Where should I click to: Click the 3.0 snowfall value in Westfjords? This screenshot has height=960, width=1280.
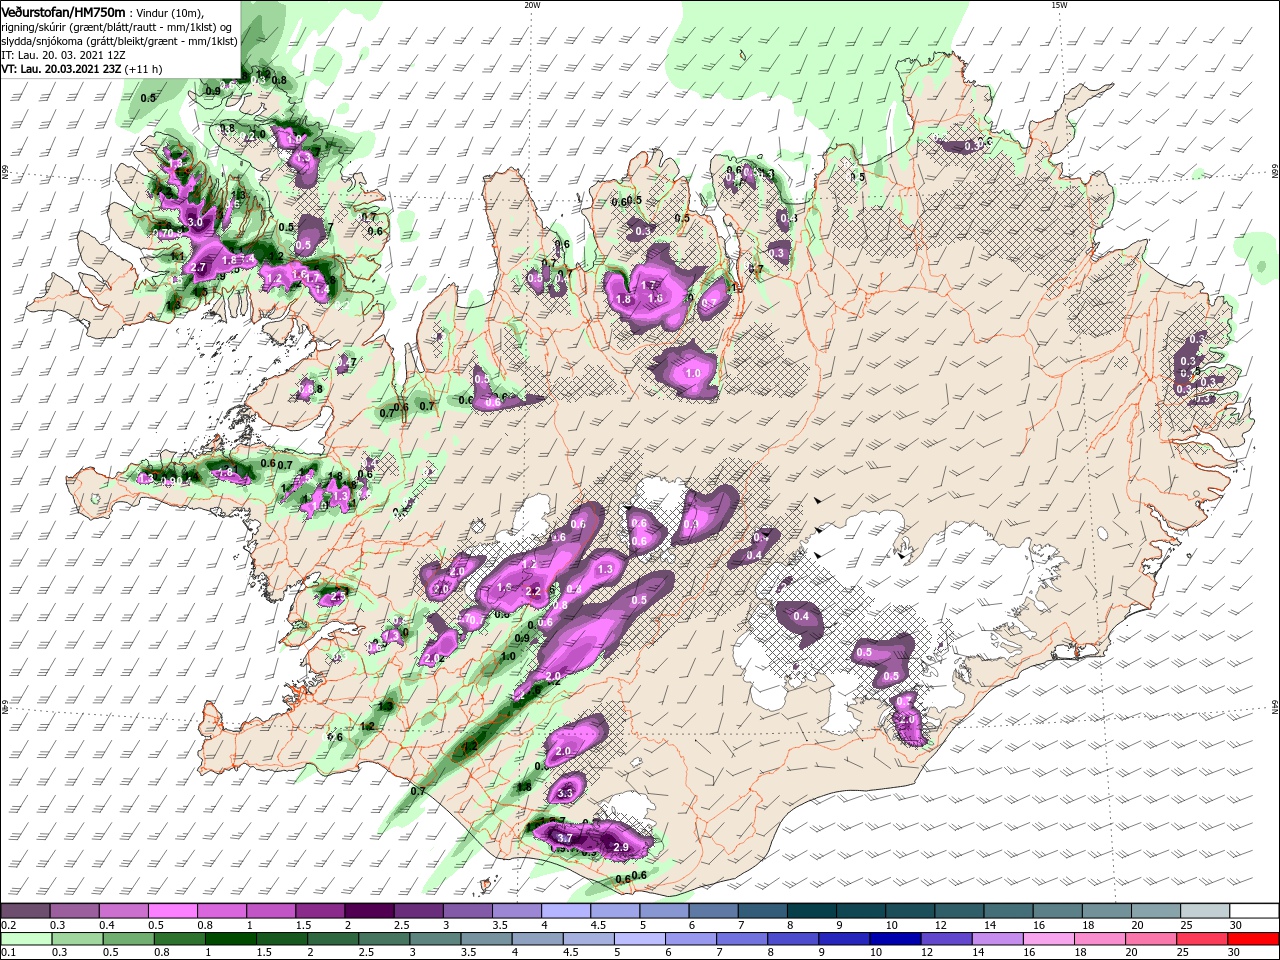tap(194, 221)
